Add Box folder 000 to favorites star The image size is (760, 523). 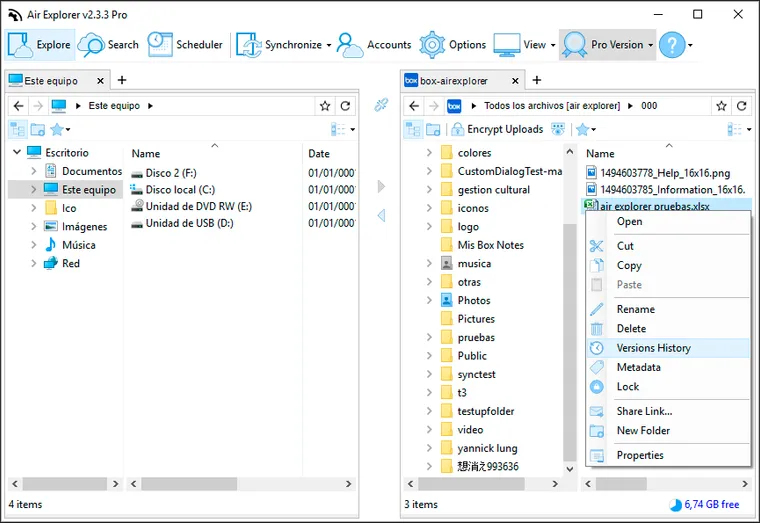[721, 106]
